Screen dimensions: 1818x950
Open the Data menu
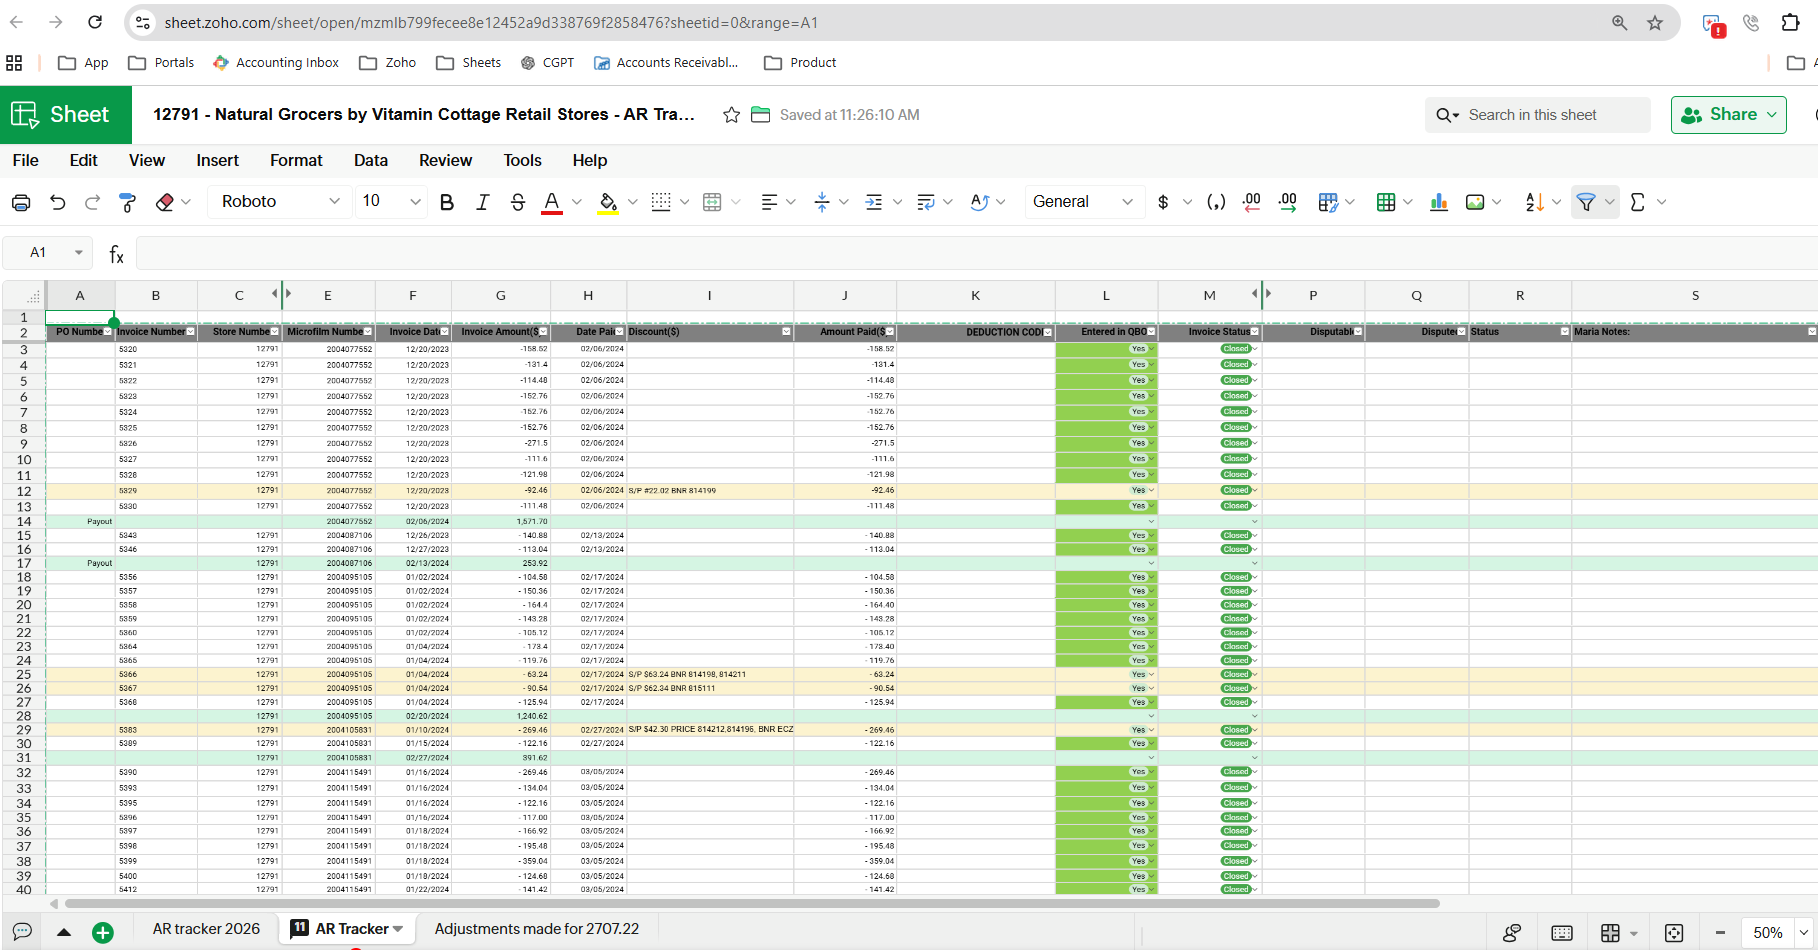[370, 160]
